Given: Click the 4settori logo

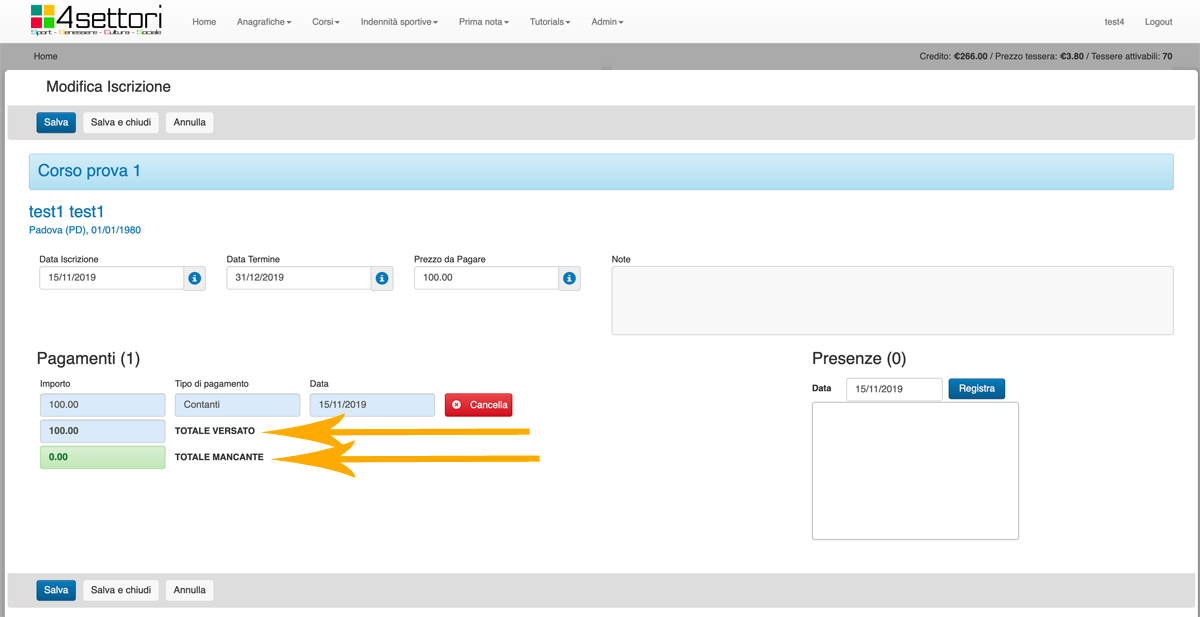Looking at the screenshot, I should [96, 20].
